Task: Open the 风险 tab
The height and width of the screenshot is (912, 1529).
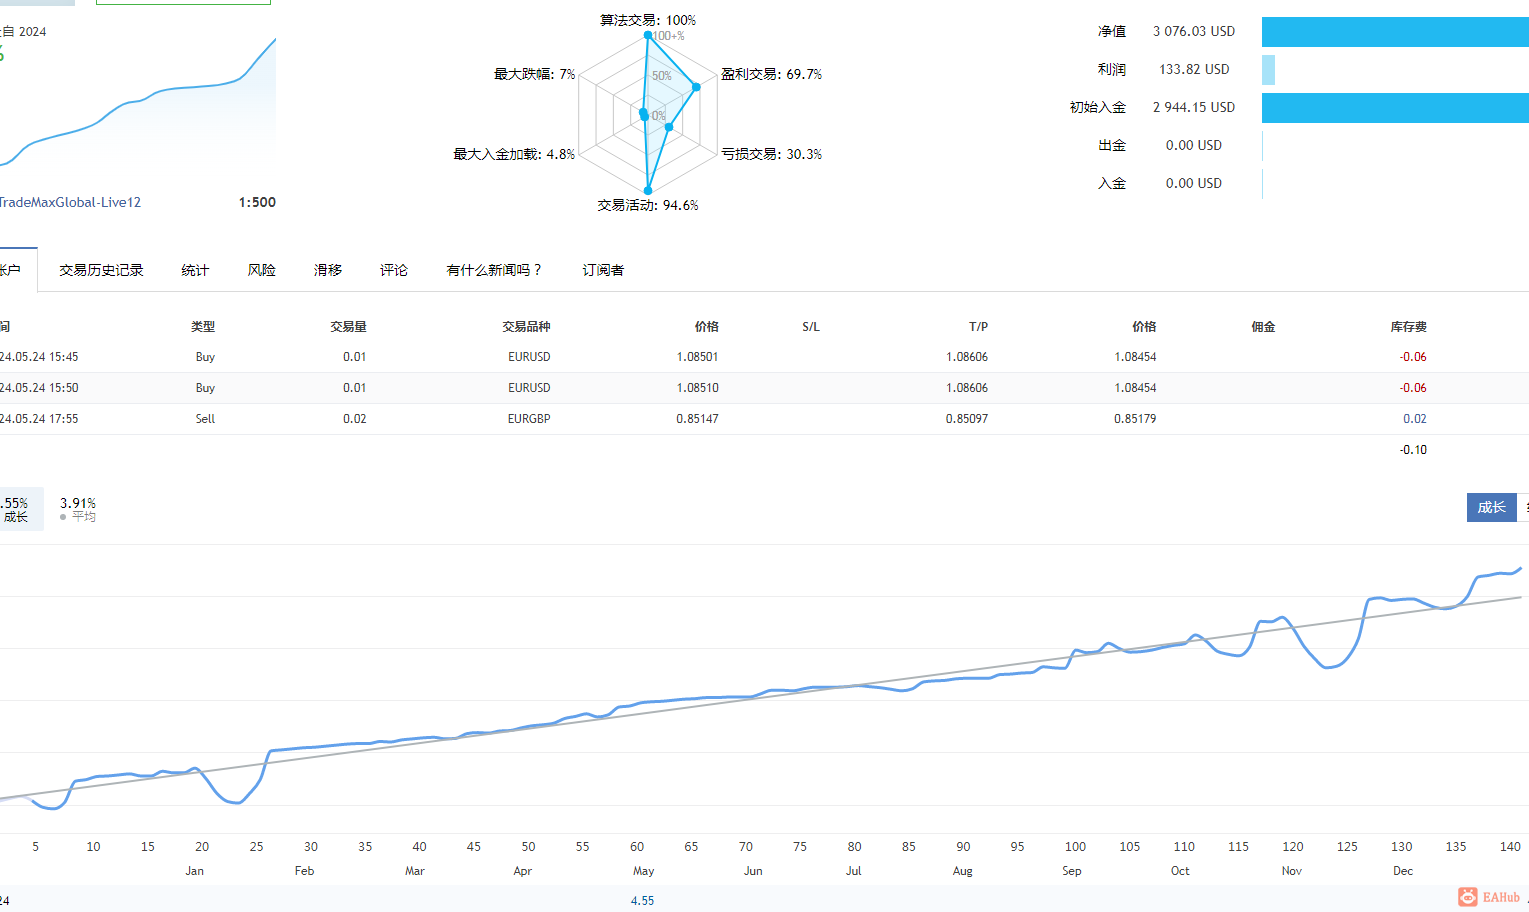Action: pyautogui.click(x=261, y=270)
